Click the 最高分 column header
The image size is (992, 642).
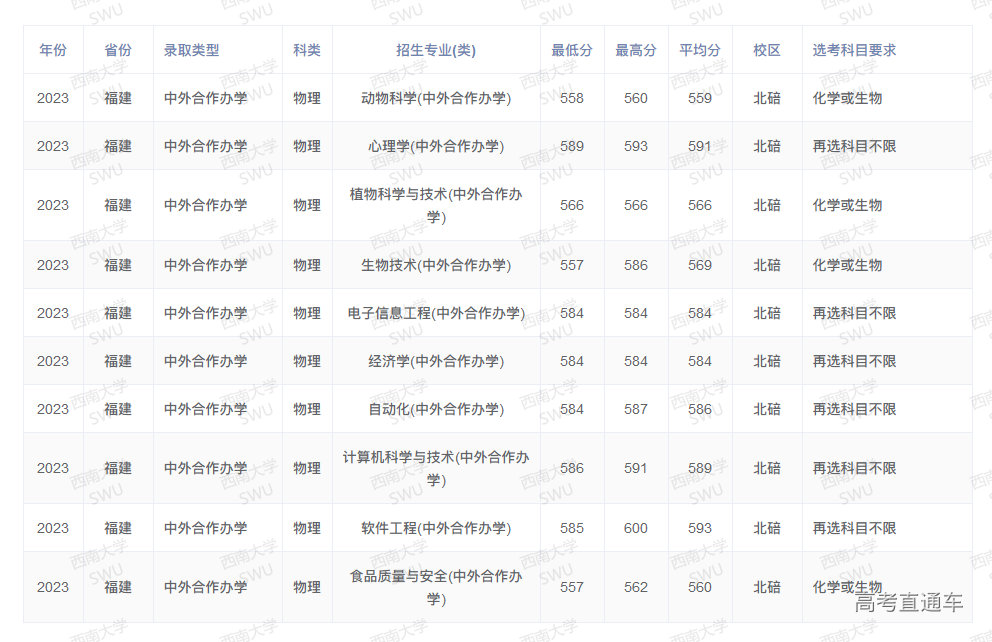636,49
